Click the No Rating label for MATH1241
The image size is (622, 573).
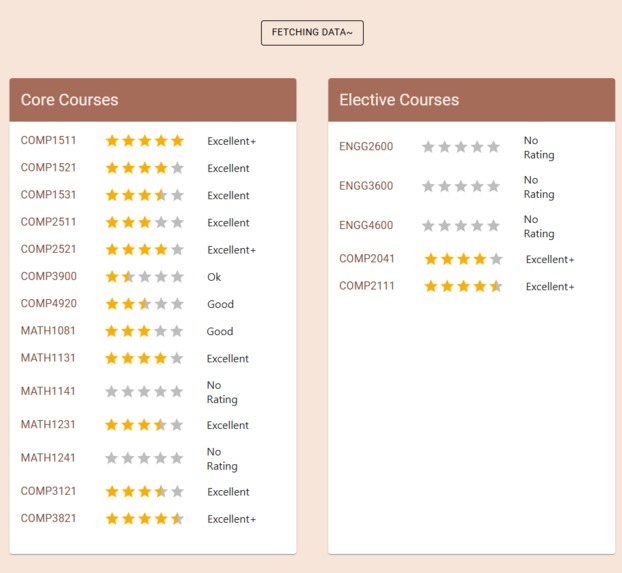222,459
